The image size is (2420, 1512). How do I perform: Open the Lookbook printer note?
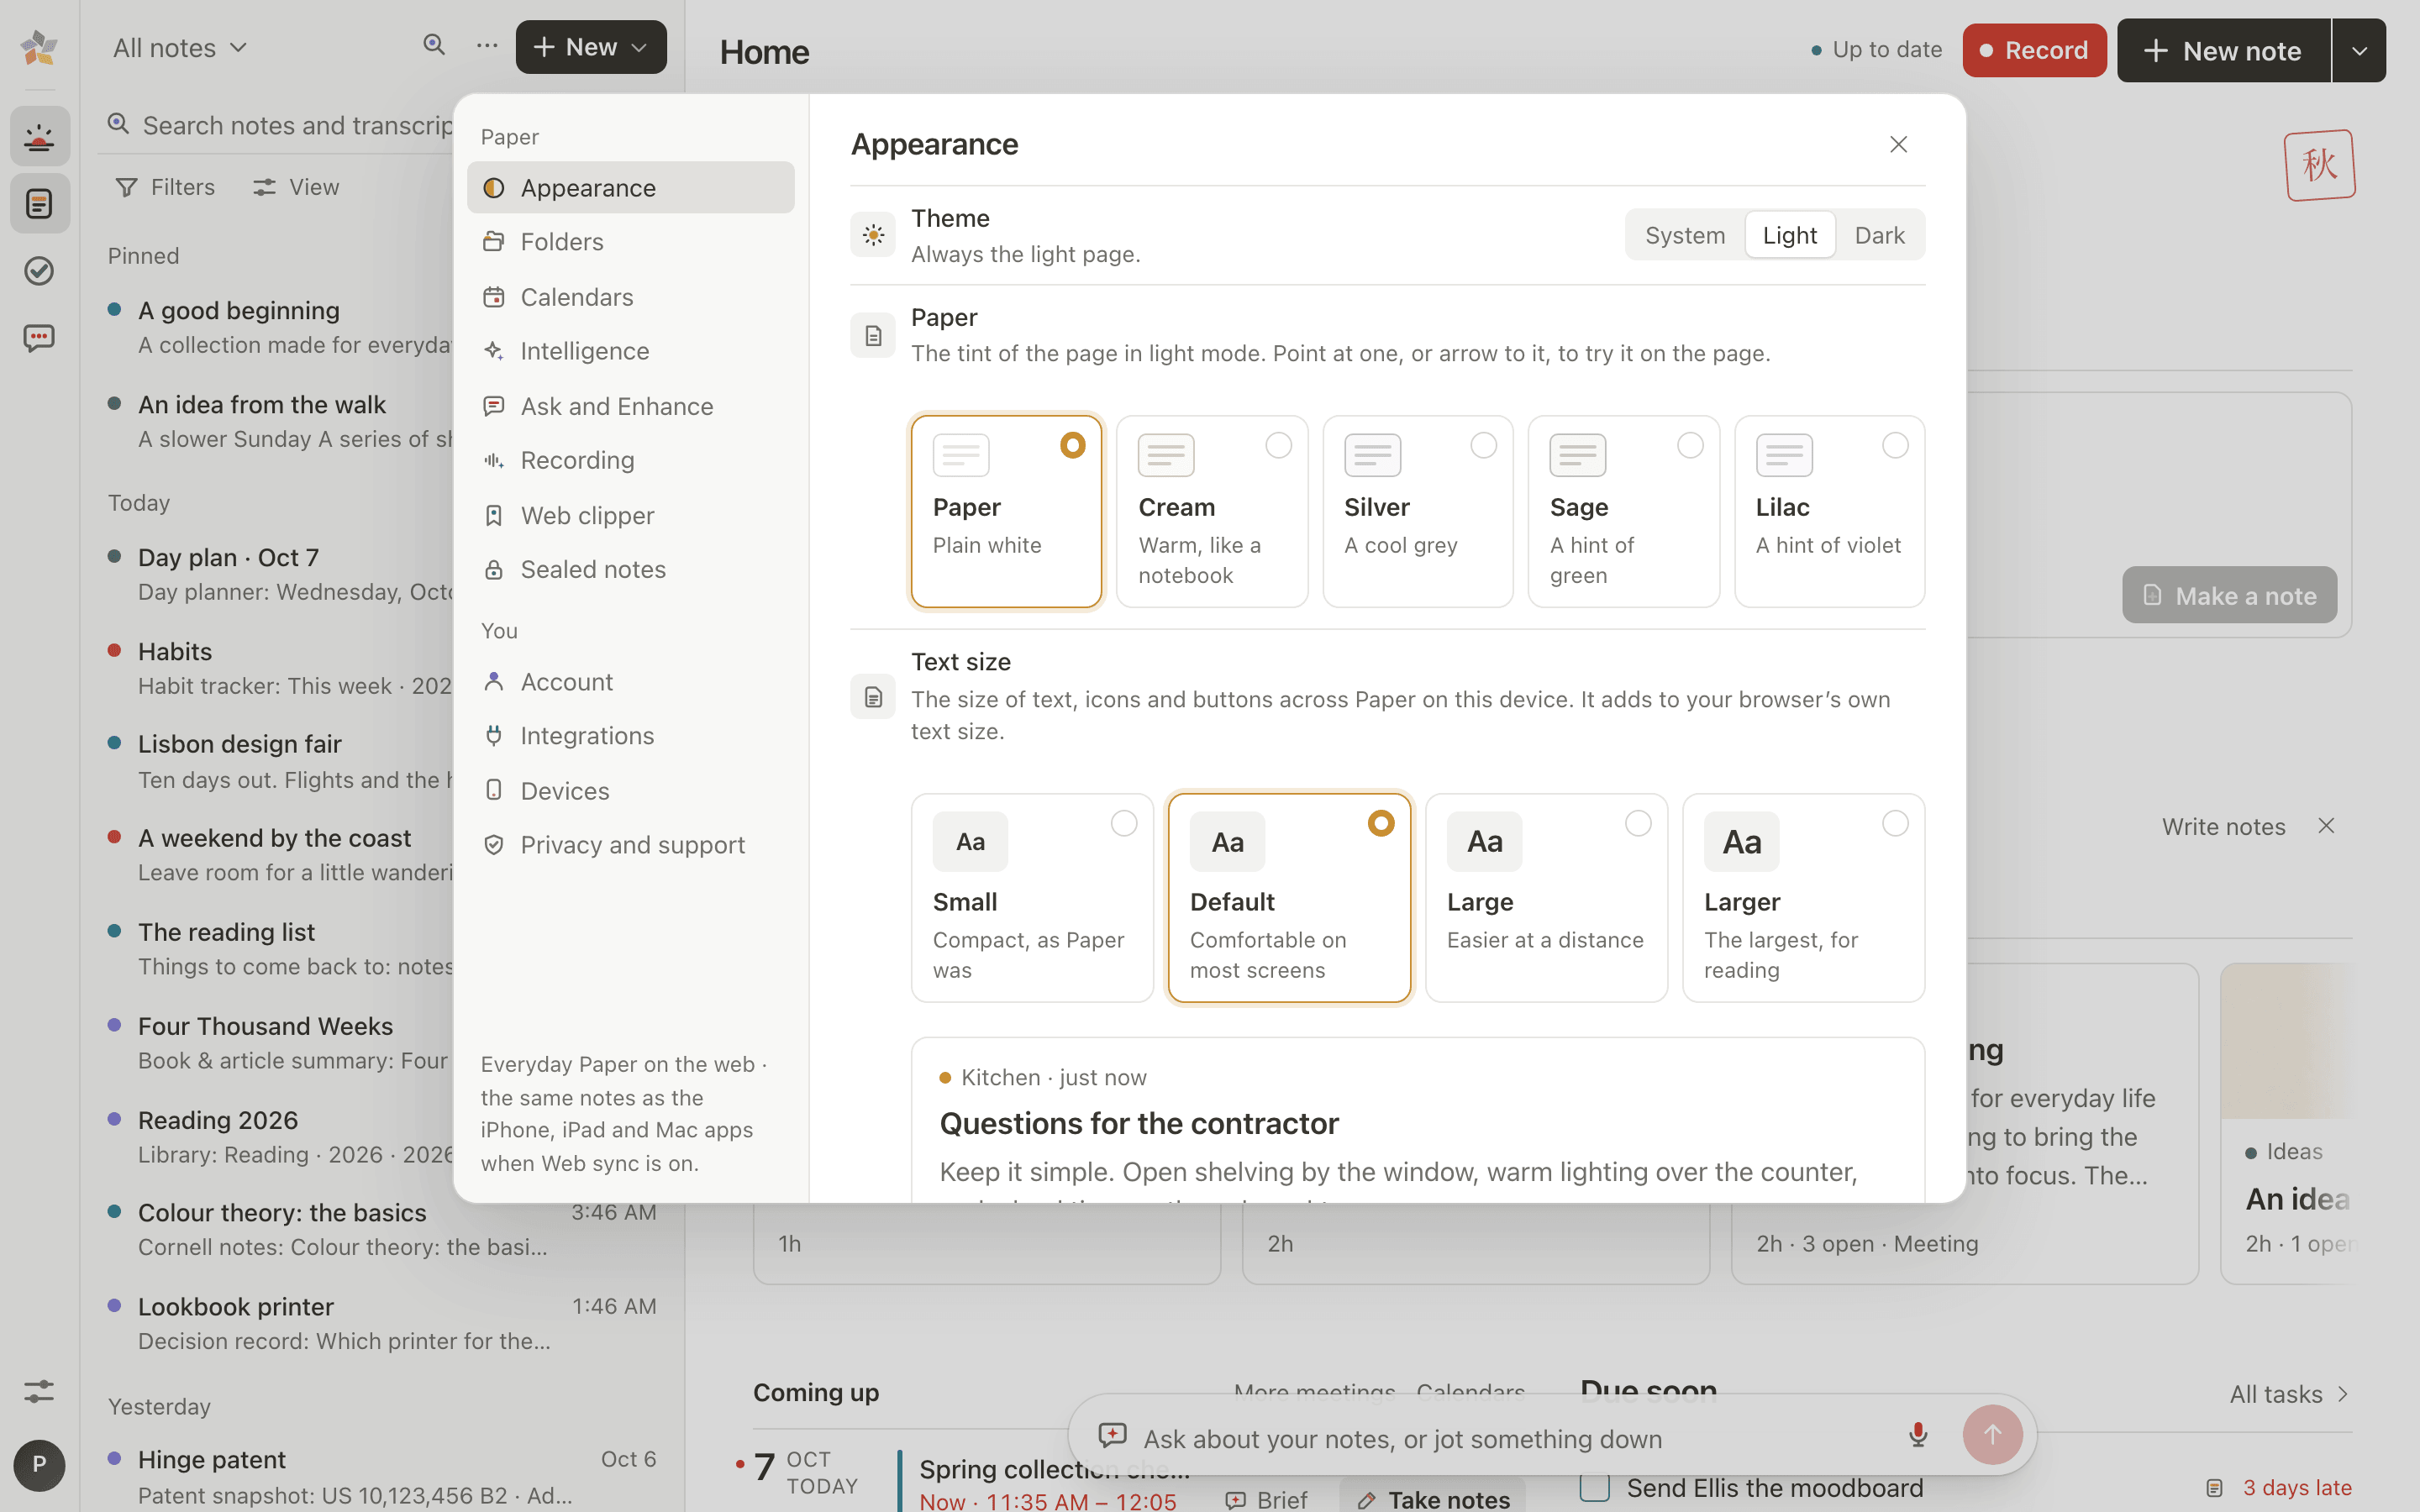click(382, 1323)
